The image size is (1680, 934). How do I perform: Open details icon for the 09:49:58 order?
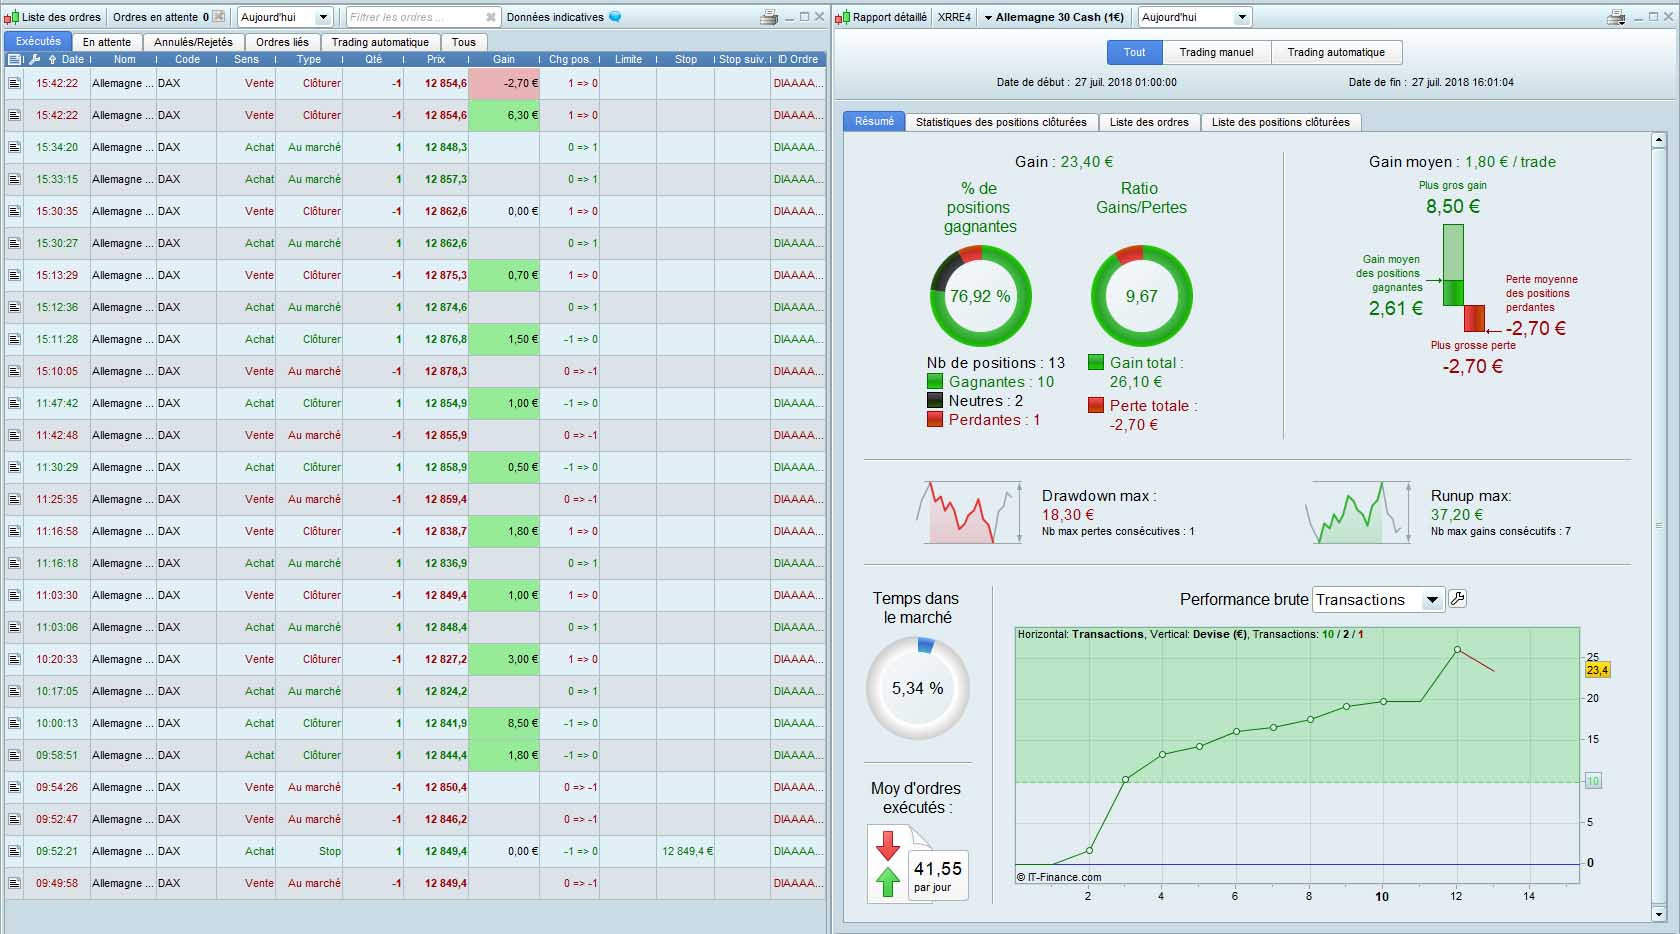pyautogui.click(x=14, y=883)
